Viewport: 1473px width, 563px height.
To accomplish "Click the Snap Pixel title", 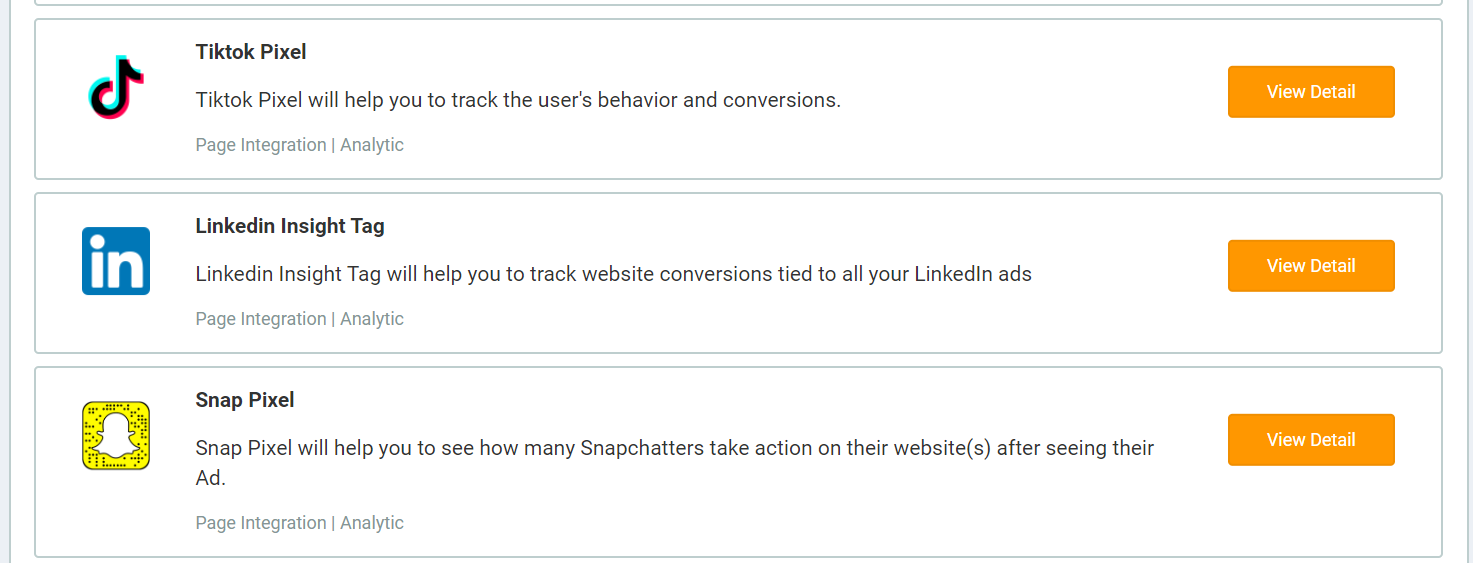I will click(245, 400).
